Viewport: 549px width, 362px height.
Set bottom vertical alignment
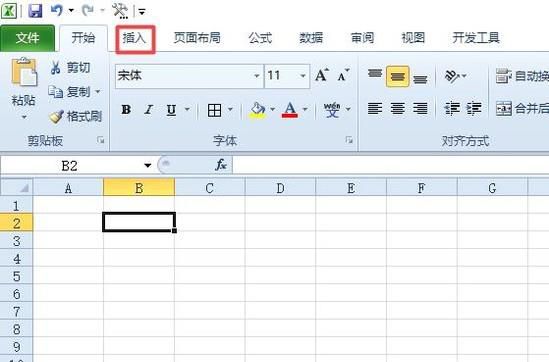pos(420,78)
